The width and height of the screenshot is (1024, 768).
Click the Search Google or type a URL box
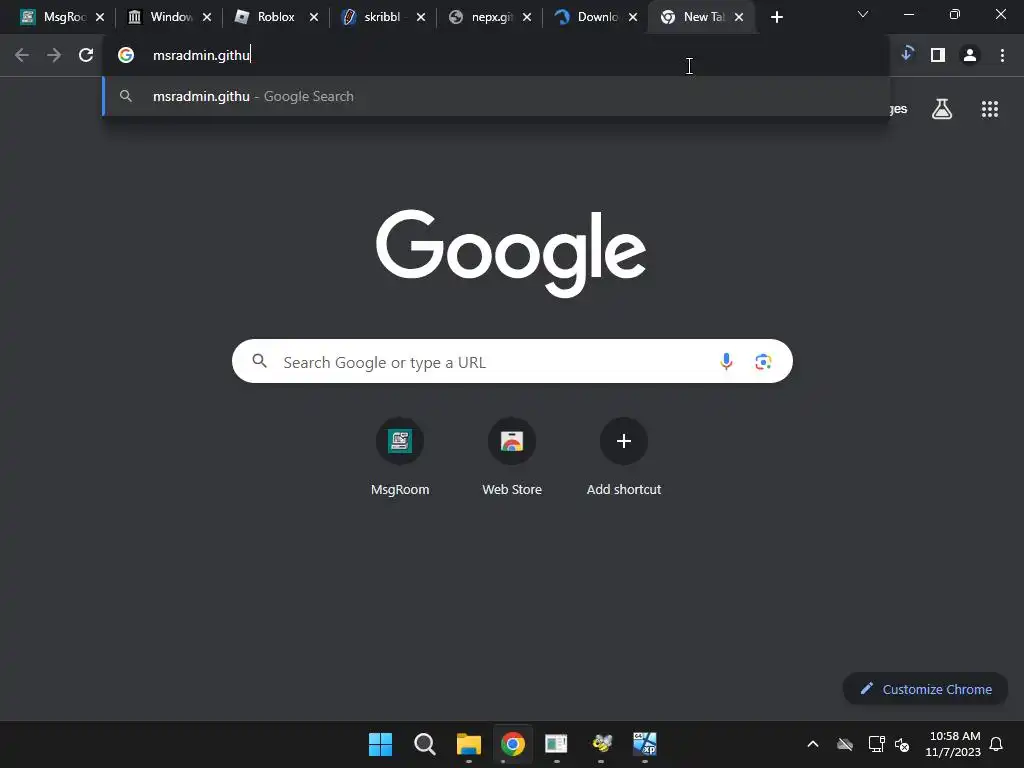[x=512, y=361]
